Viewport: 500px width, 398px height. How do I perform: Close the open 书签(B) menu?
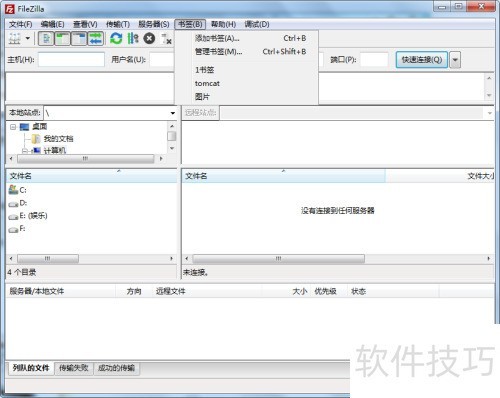click(190, 24)
